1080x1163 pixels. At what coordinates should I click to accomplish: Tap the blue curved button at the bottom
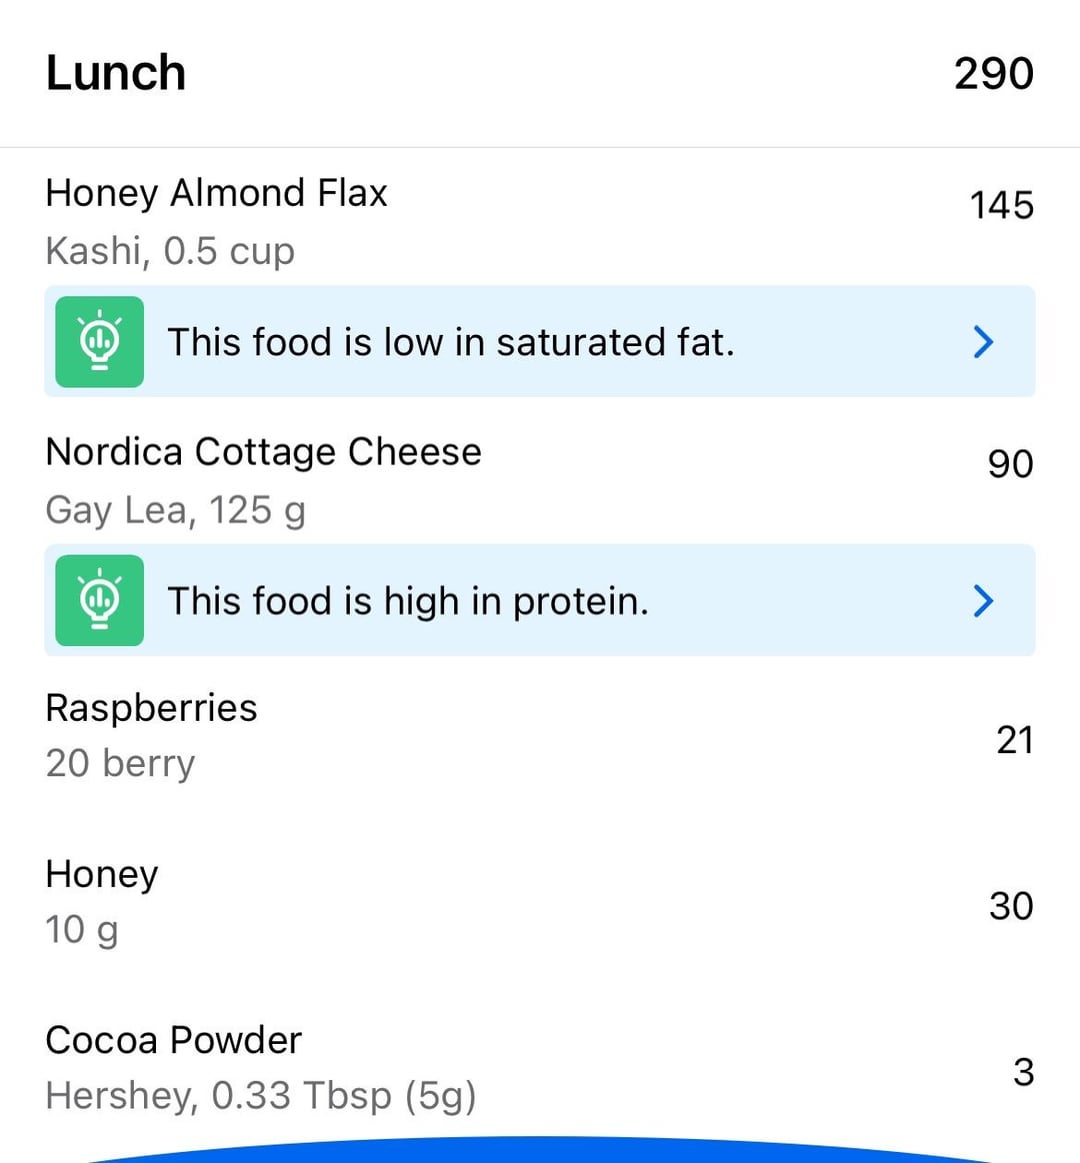tap(540, 1151)
